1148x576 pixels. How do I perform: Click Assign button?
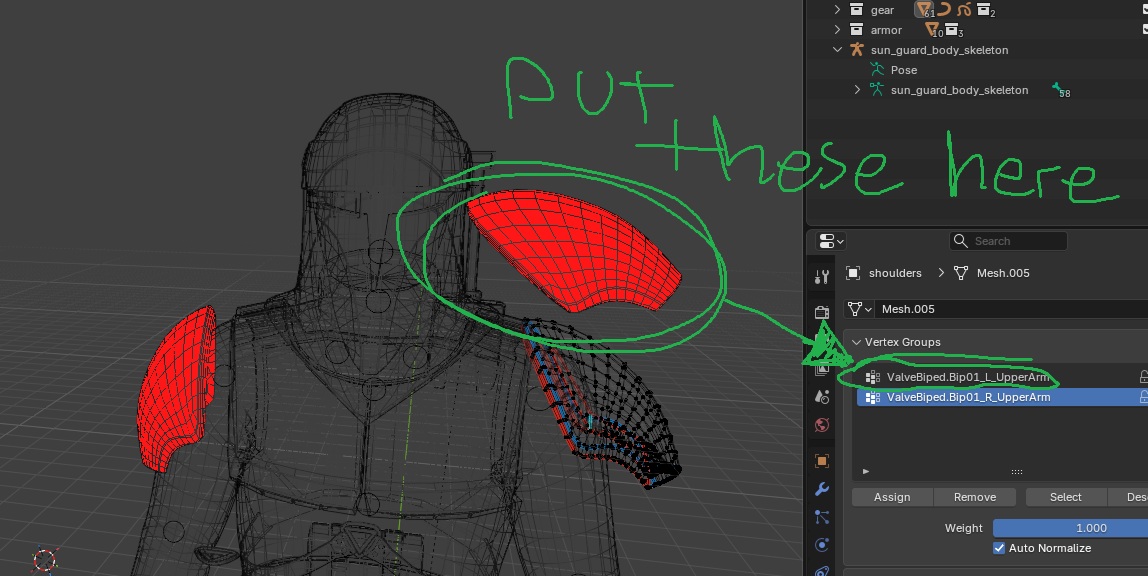pyautogui.click(x=892, y=497)
